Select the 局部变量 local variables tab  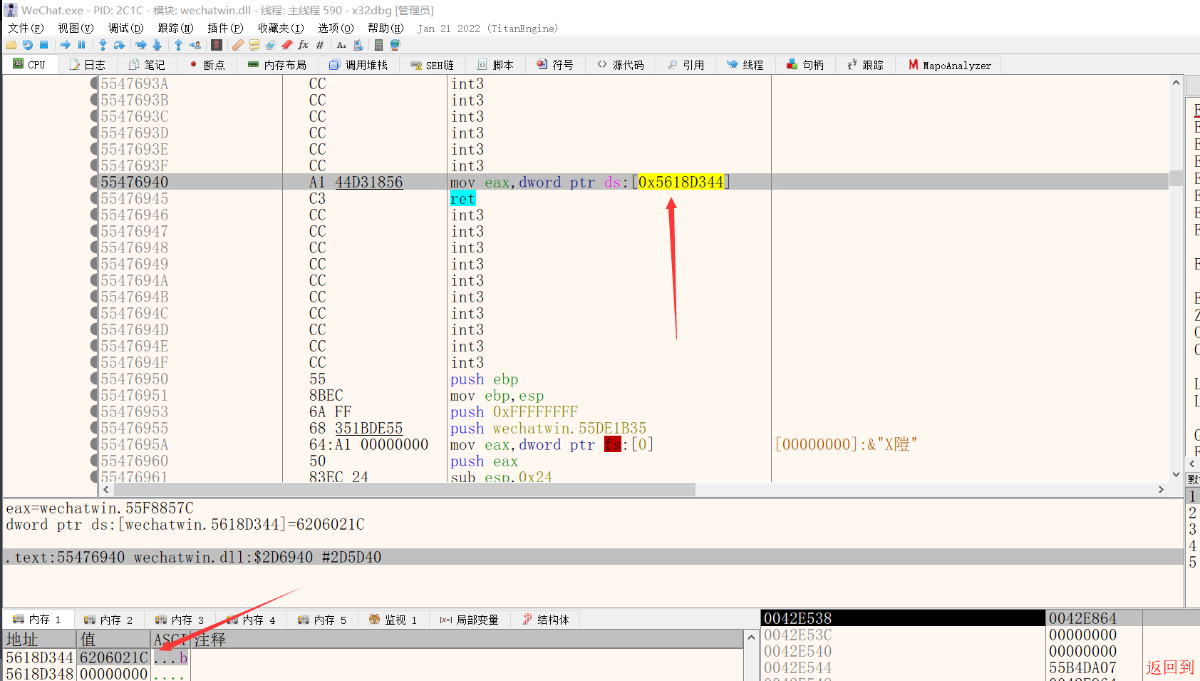coord(469,620)
